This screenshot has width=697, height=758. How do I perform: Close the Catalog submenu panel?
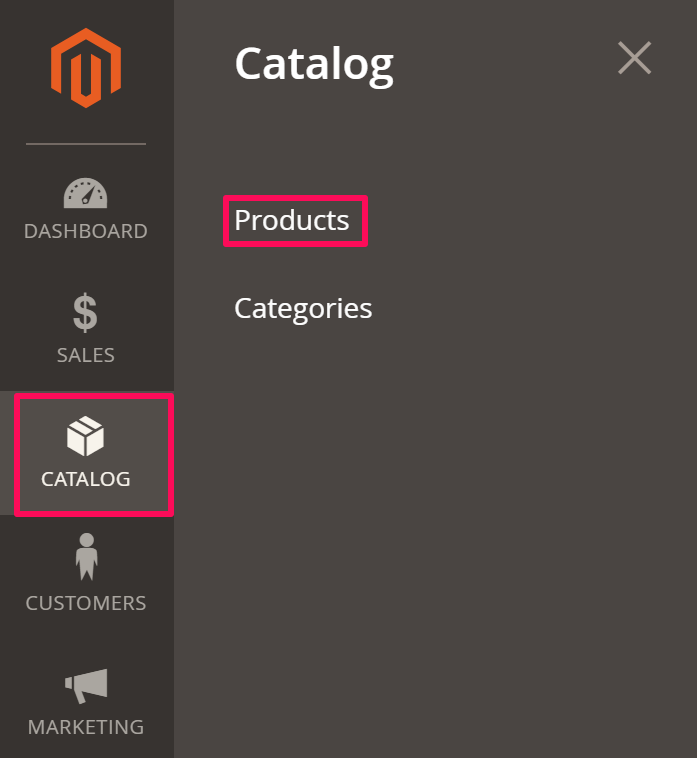point(634,59)
